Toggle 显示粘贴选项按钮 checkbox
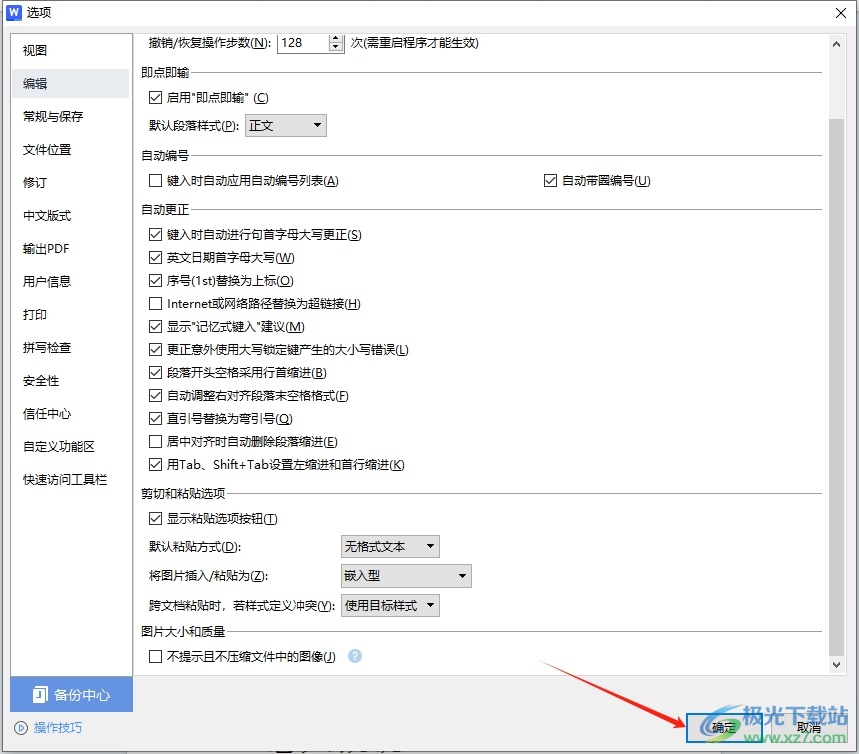This screenshot has width=859, height=754. [x=155, y=518]
